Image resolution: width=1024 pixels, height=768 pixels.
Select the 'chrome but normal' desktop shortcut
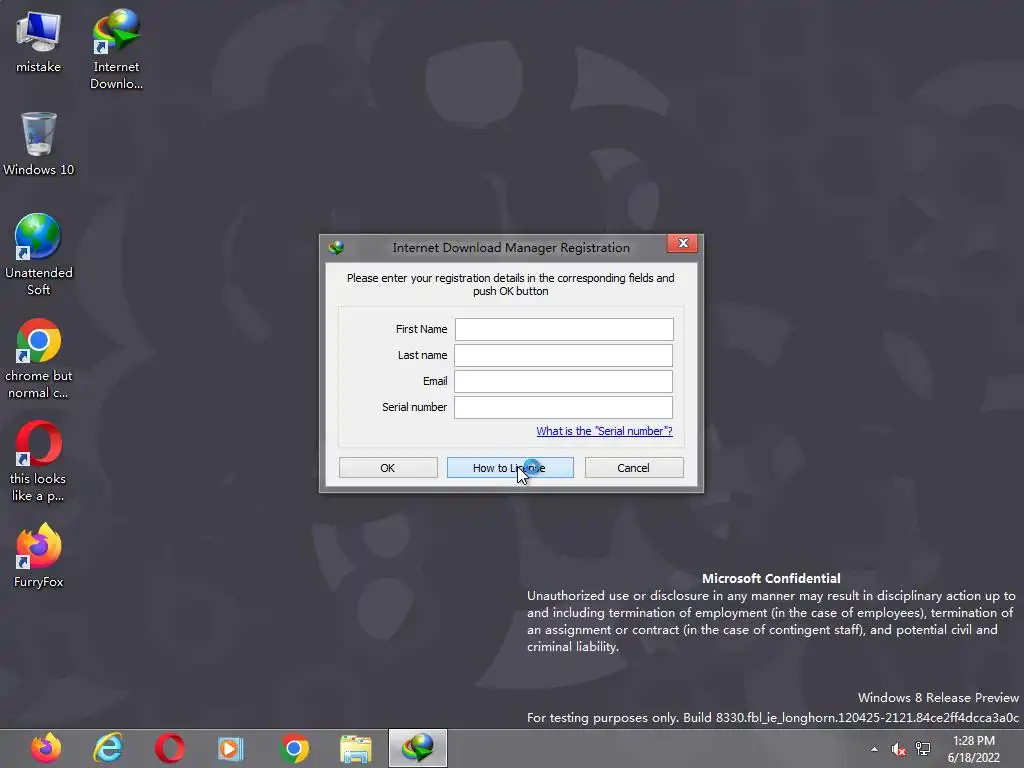(x=39, y=358)
